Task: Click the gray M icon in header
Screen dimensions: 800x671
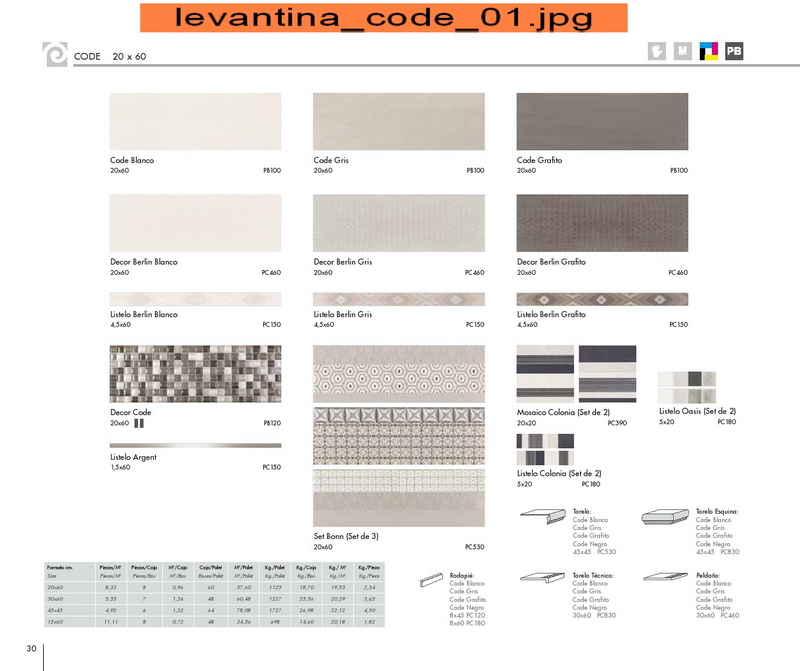Action: click(683, 51)
